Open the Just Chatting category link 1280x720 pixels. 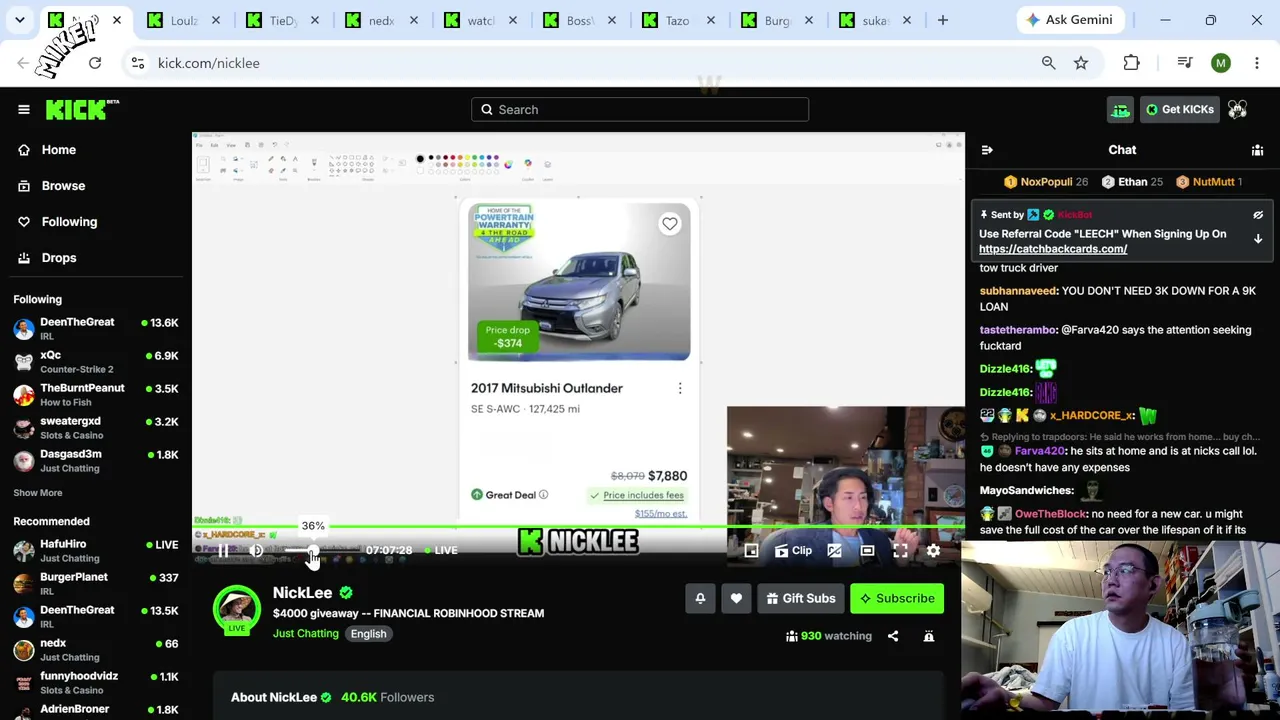(306, 634)
